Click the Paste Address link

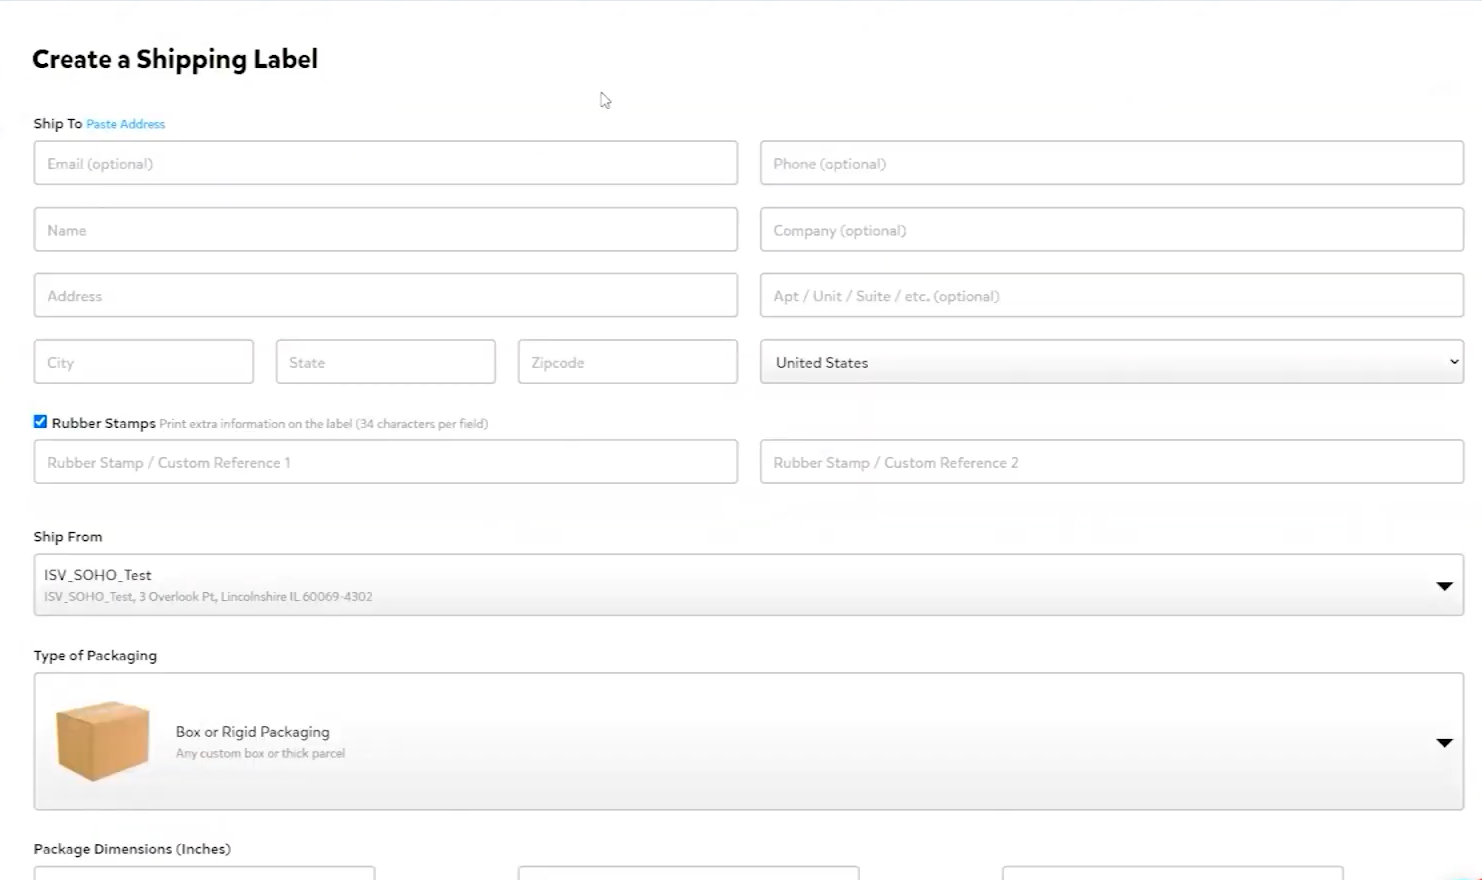click(125, 124)
